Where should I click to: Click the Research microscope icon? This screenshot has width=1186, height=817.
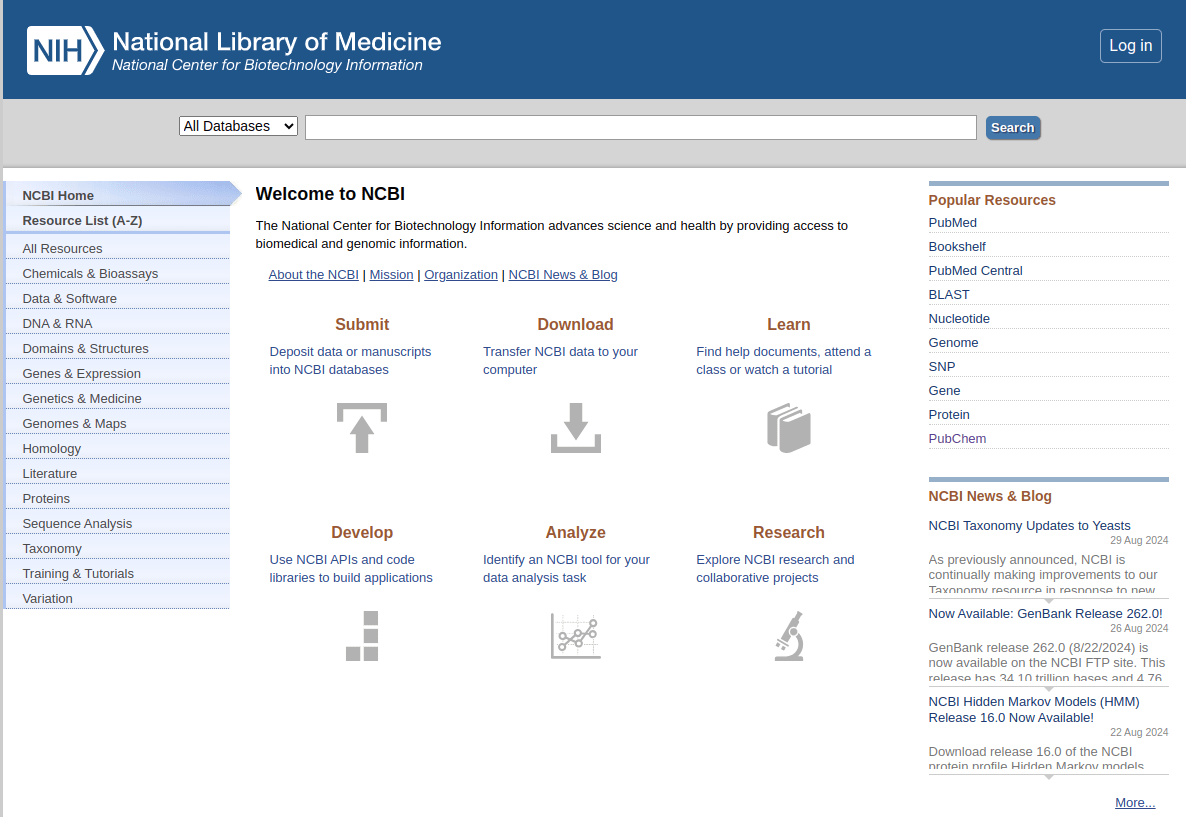click(x=789, y=636)
